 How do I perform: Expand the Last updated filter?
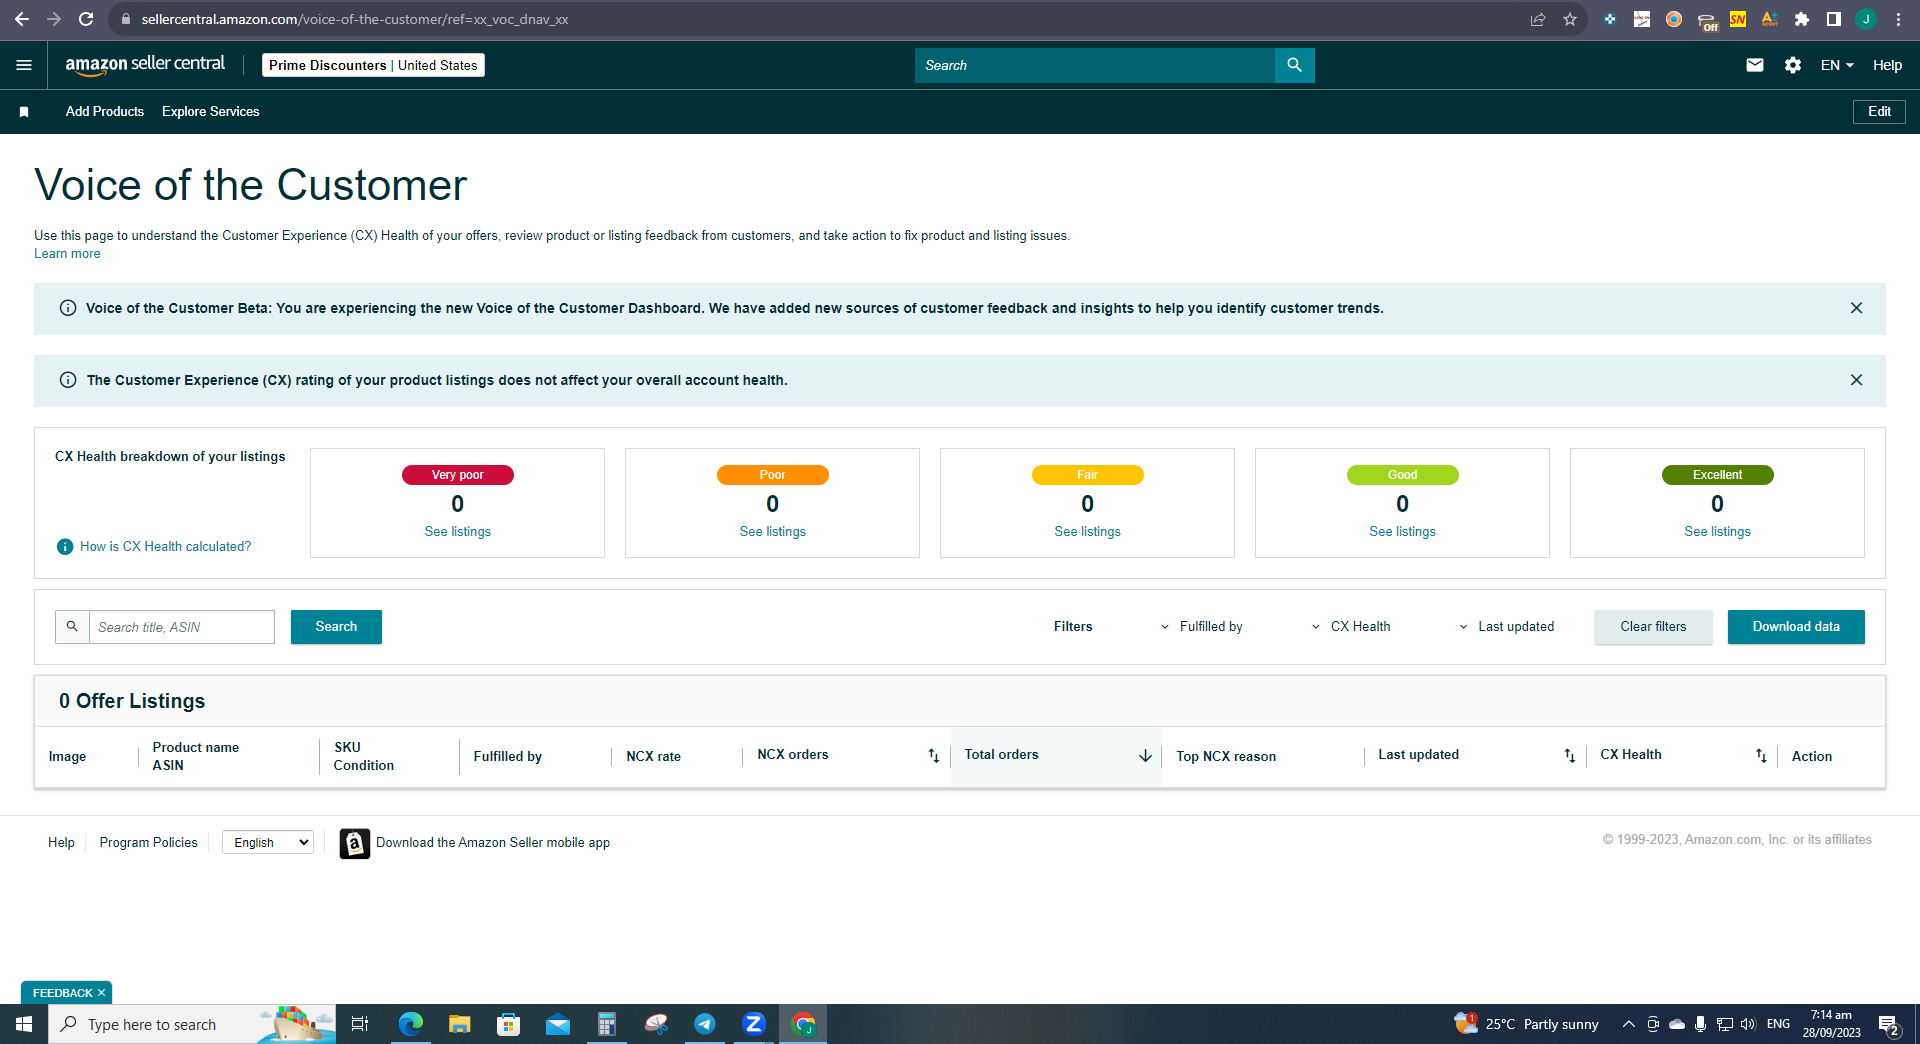(x=1507, y=626)
